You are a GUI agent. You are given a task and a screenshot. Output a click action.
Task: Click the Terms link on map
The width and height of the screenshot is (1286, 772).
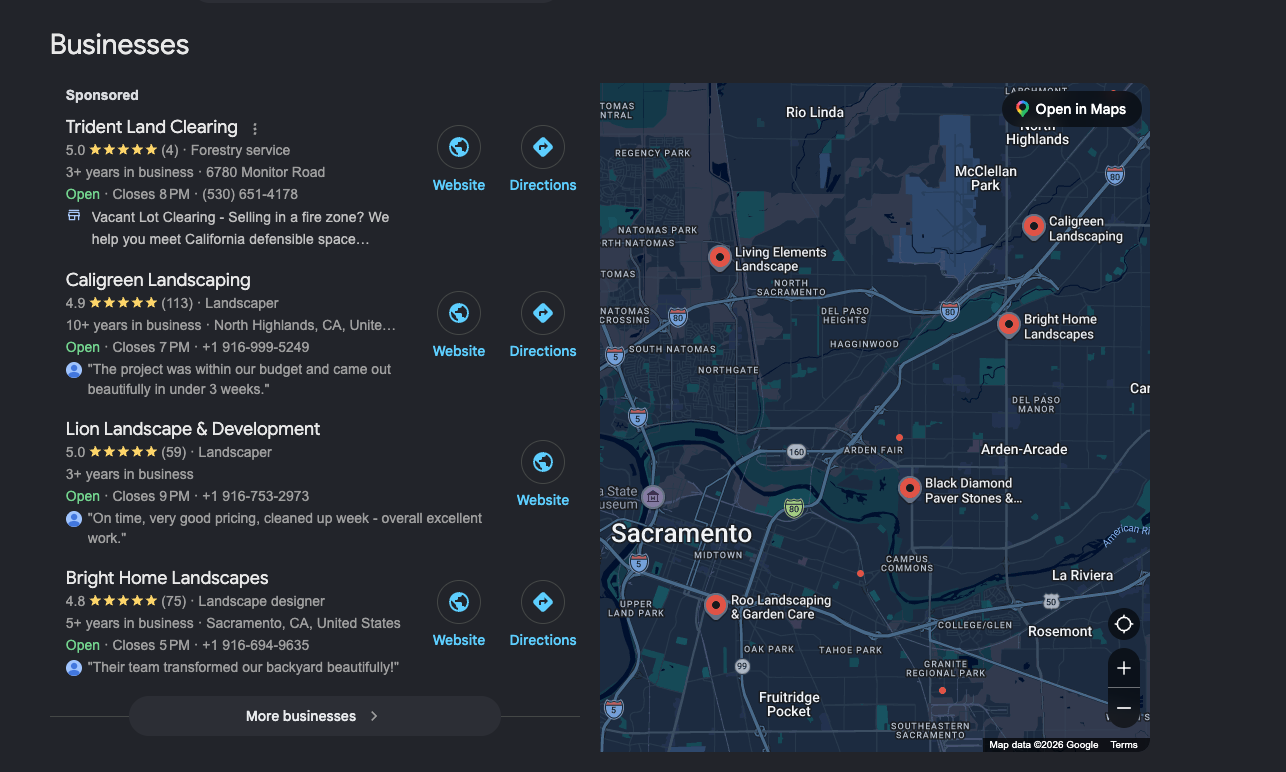click(1124, 744)
